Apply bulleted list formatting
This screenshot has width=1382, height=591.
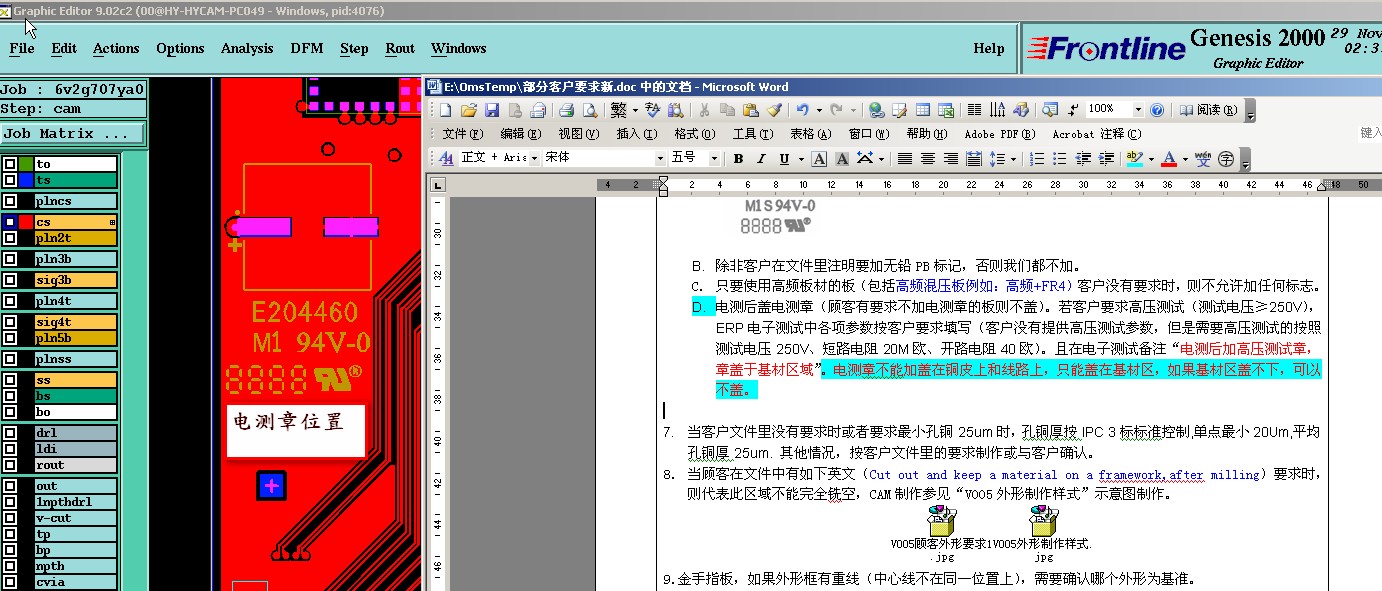tap(1059, 158)
